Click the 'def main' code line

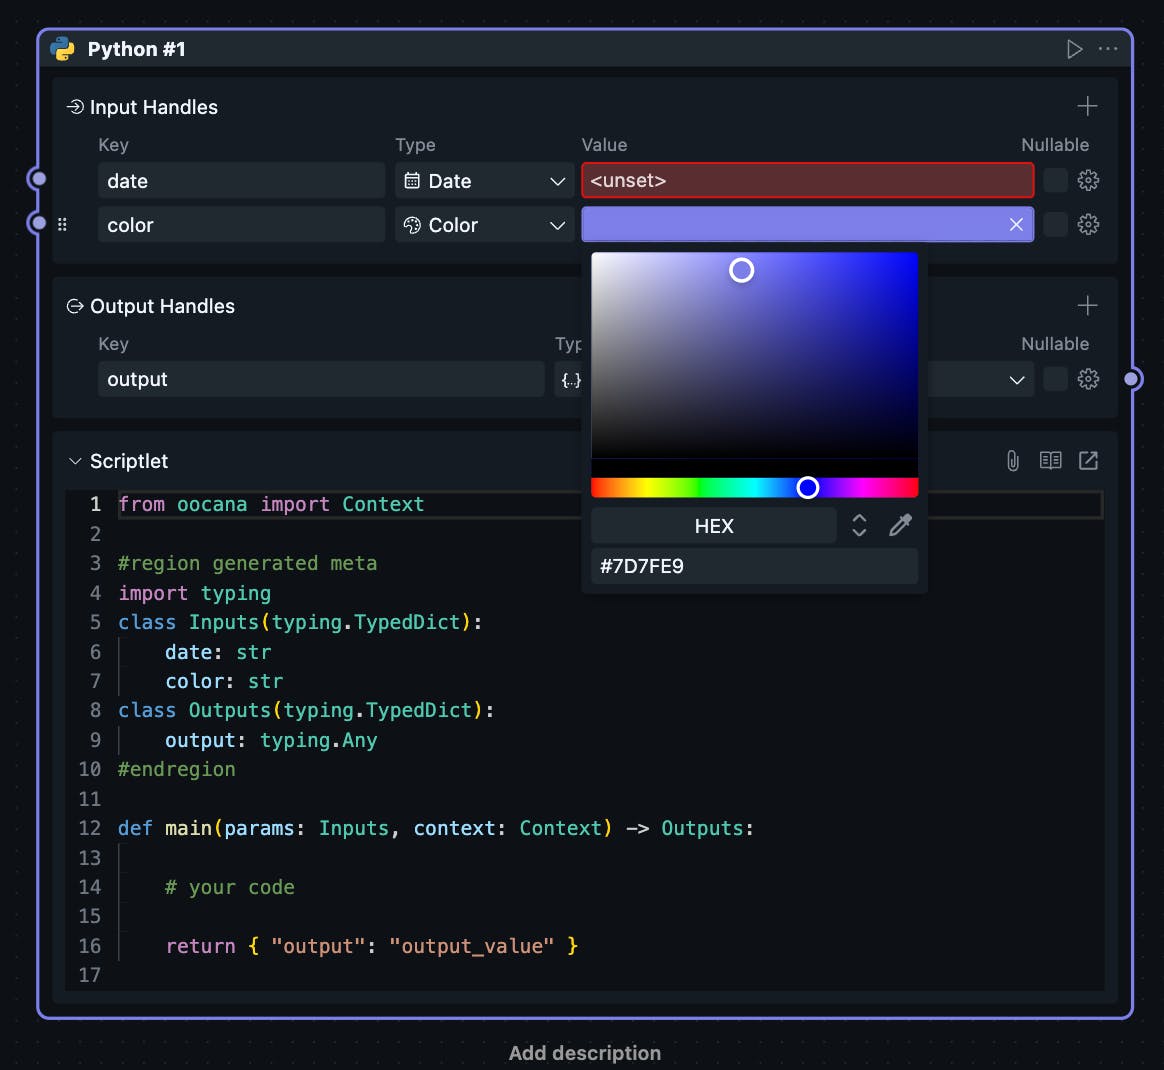[436, 828]
